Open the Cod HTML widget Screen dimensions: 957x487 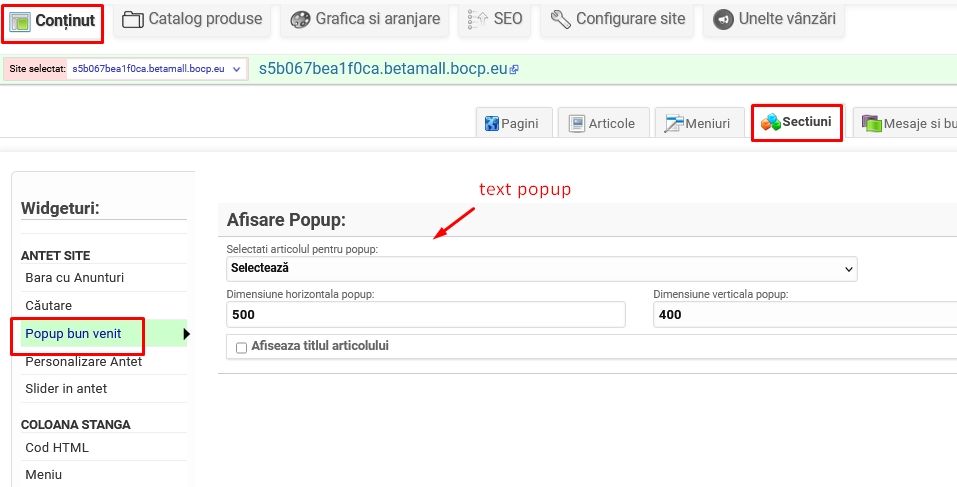57,447
